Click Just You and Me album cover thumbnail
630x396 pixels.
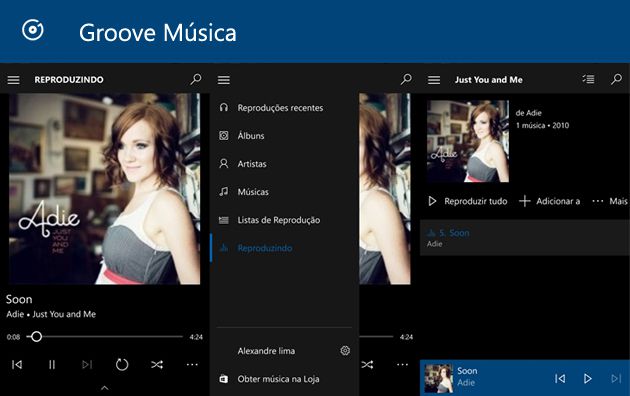coord(468,141)
